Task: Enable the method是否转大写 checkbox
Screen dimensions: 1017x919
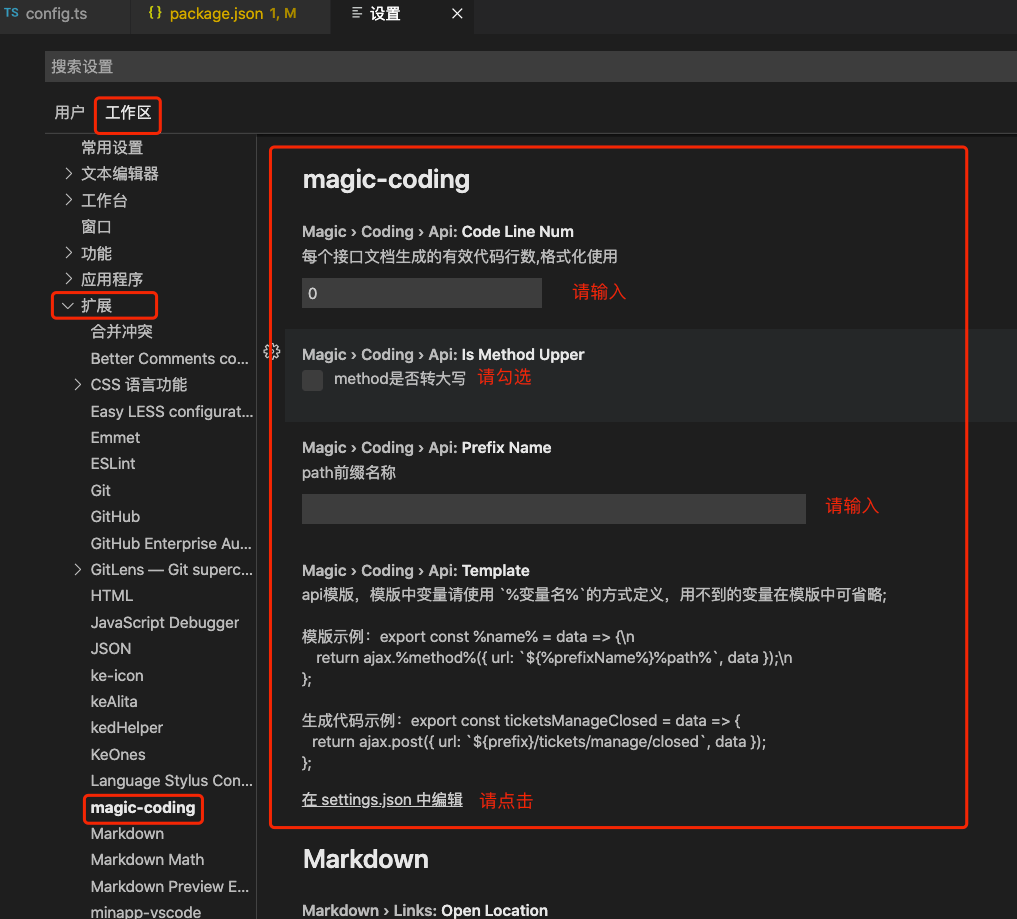Action: 311,380
